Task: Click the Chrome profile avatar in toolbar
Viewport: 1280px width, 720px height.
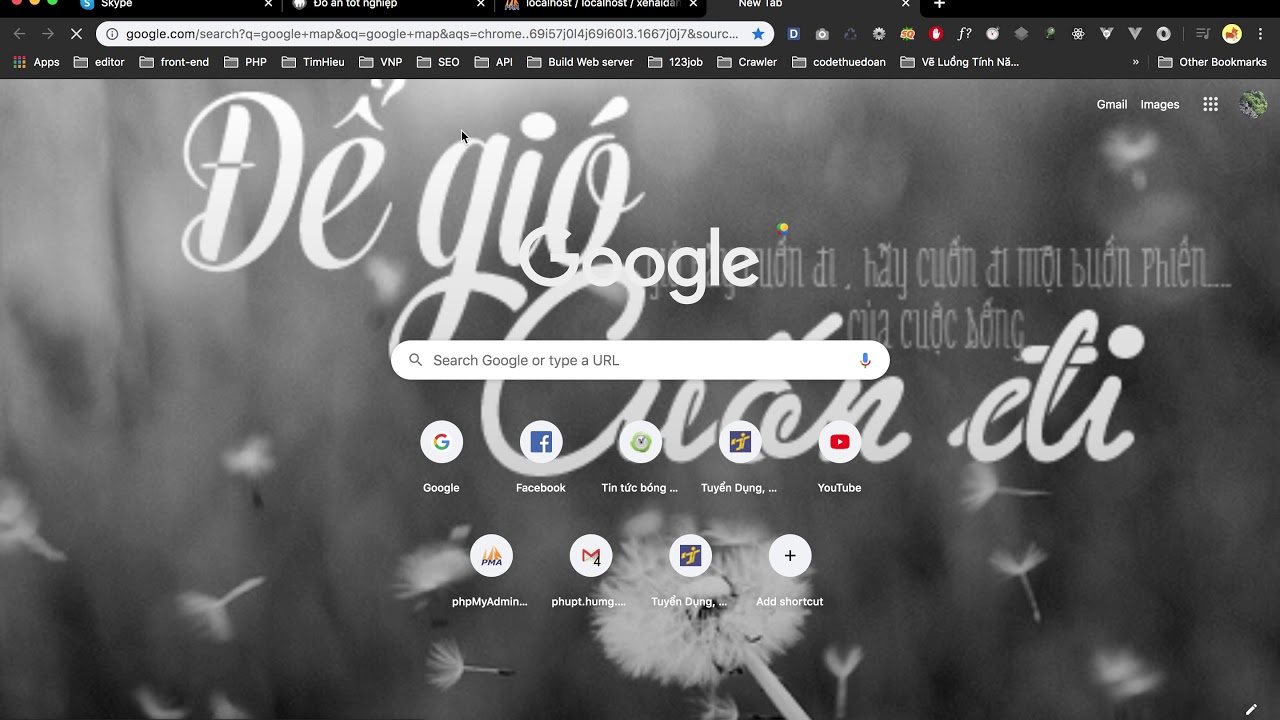Action: pos(1232,34)
